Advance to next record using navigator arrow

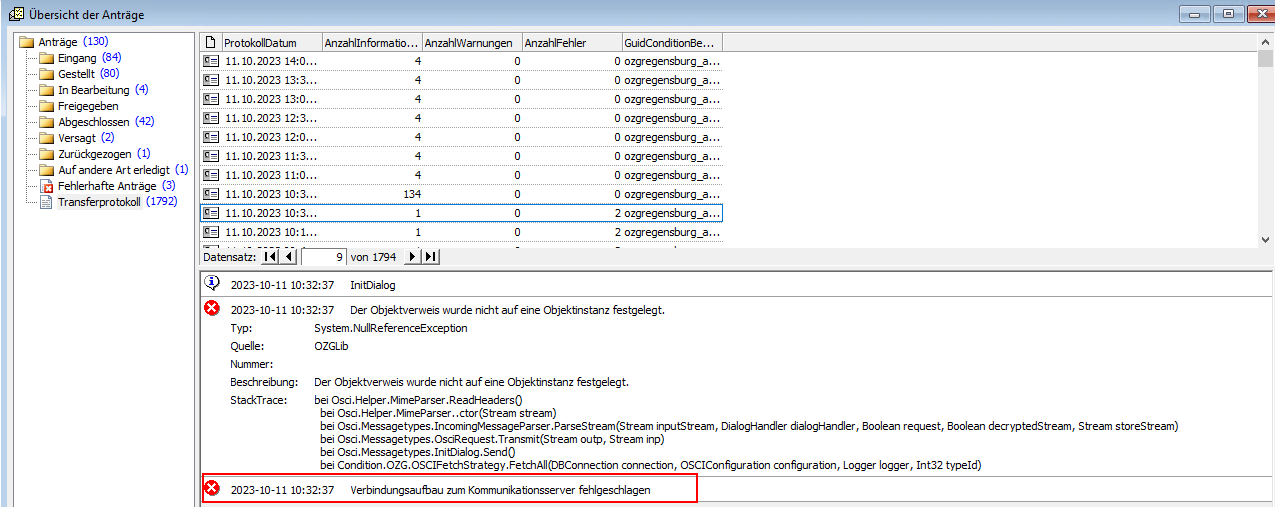[412, 257]
